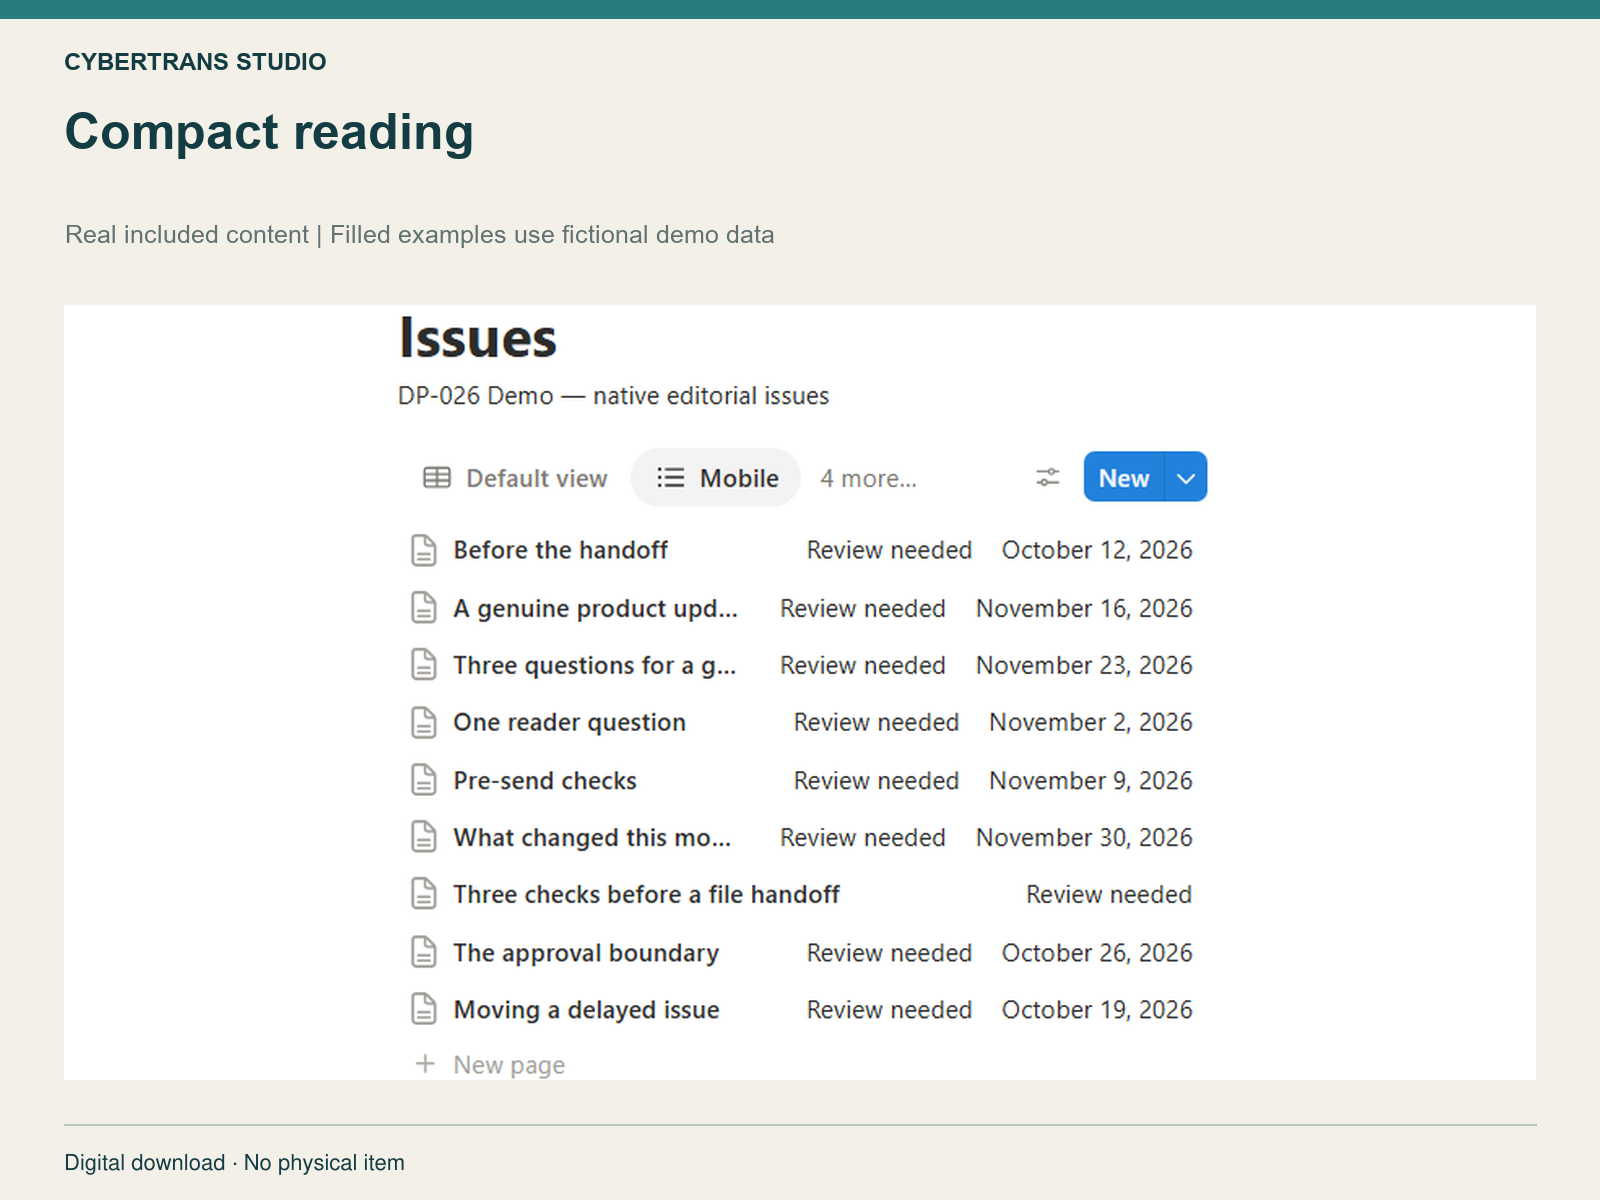Open the view settings sliders icon

pyautogui.click(x=1047, y=477)
